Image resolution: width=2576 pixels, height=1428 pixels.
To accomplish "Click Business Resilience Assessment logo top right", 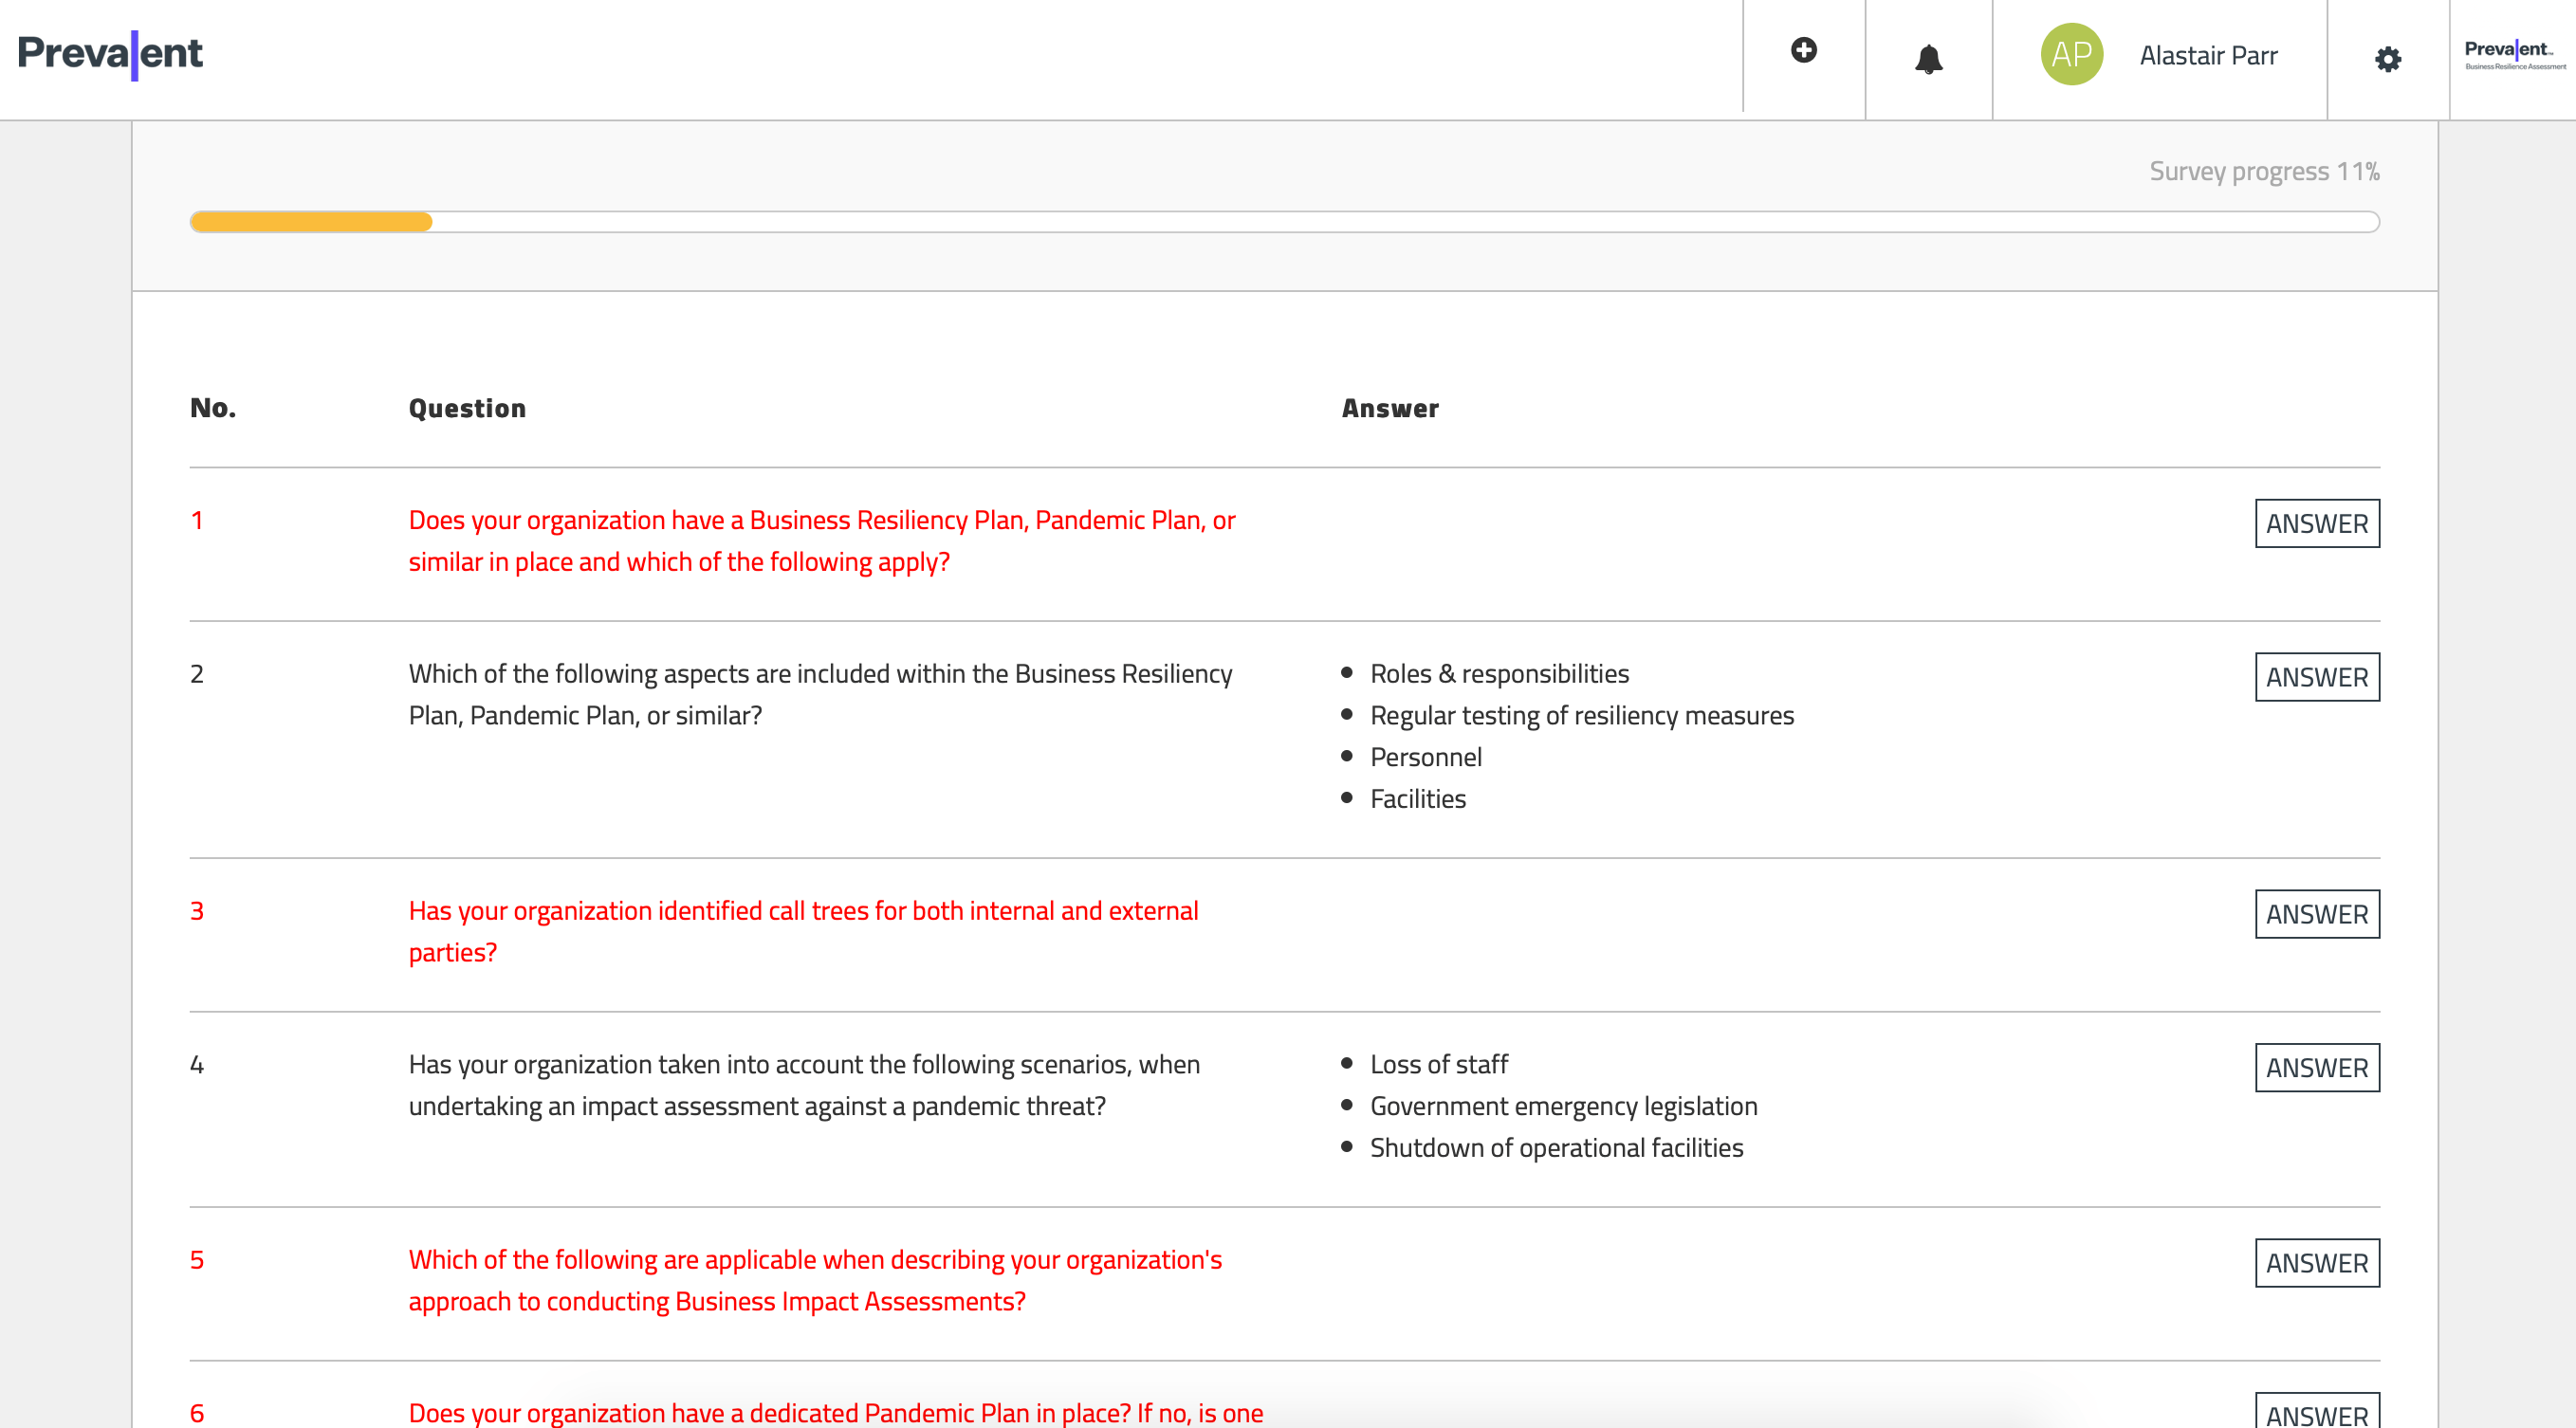I will [2514, 55].
